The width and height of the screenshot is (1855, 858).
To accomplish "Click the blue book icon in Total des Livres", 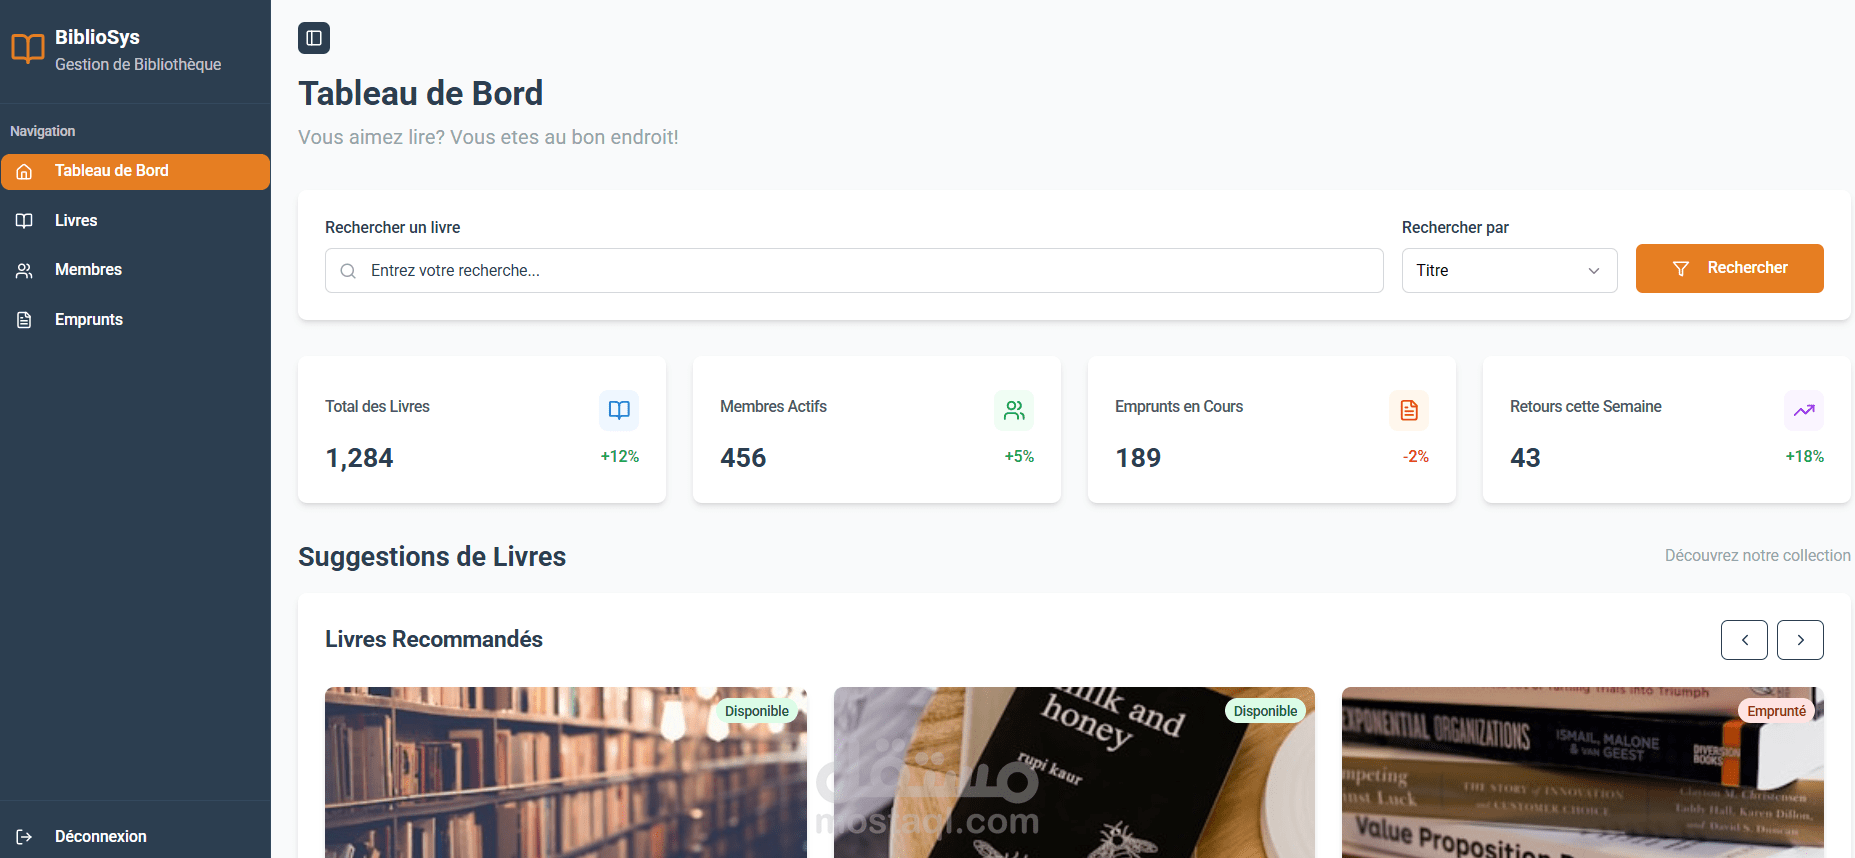I will (x=619, y=410).
